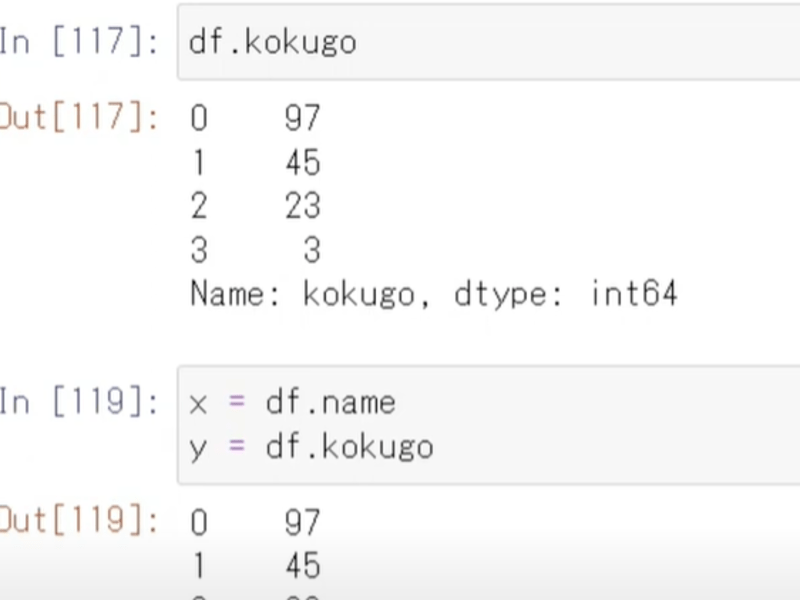The image size is (800, 600).
Task: Place cursor on df.kokugo in cell 117
Action: 272,43
